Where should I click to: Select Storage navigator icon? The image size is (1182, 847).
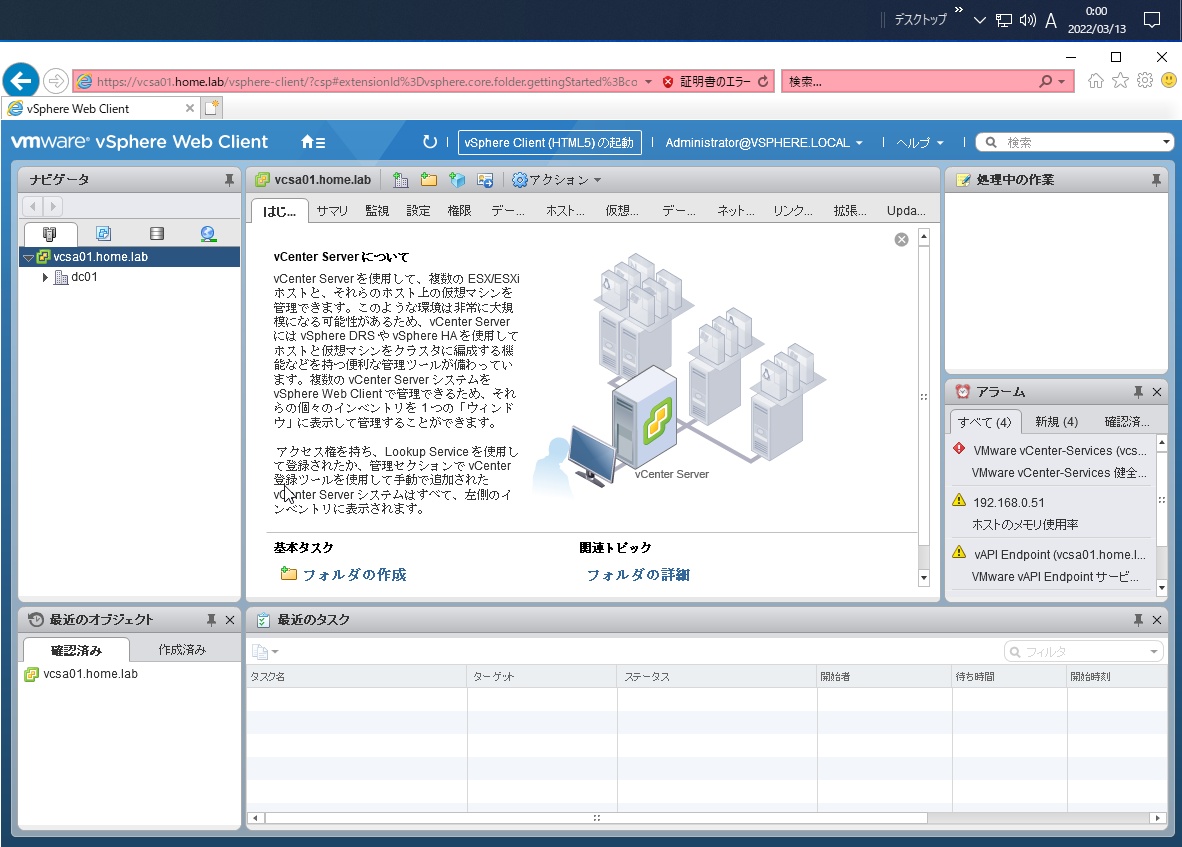[156, 234]
